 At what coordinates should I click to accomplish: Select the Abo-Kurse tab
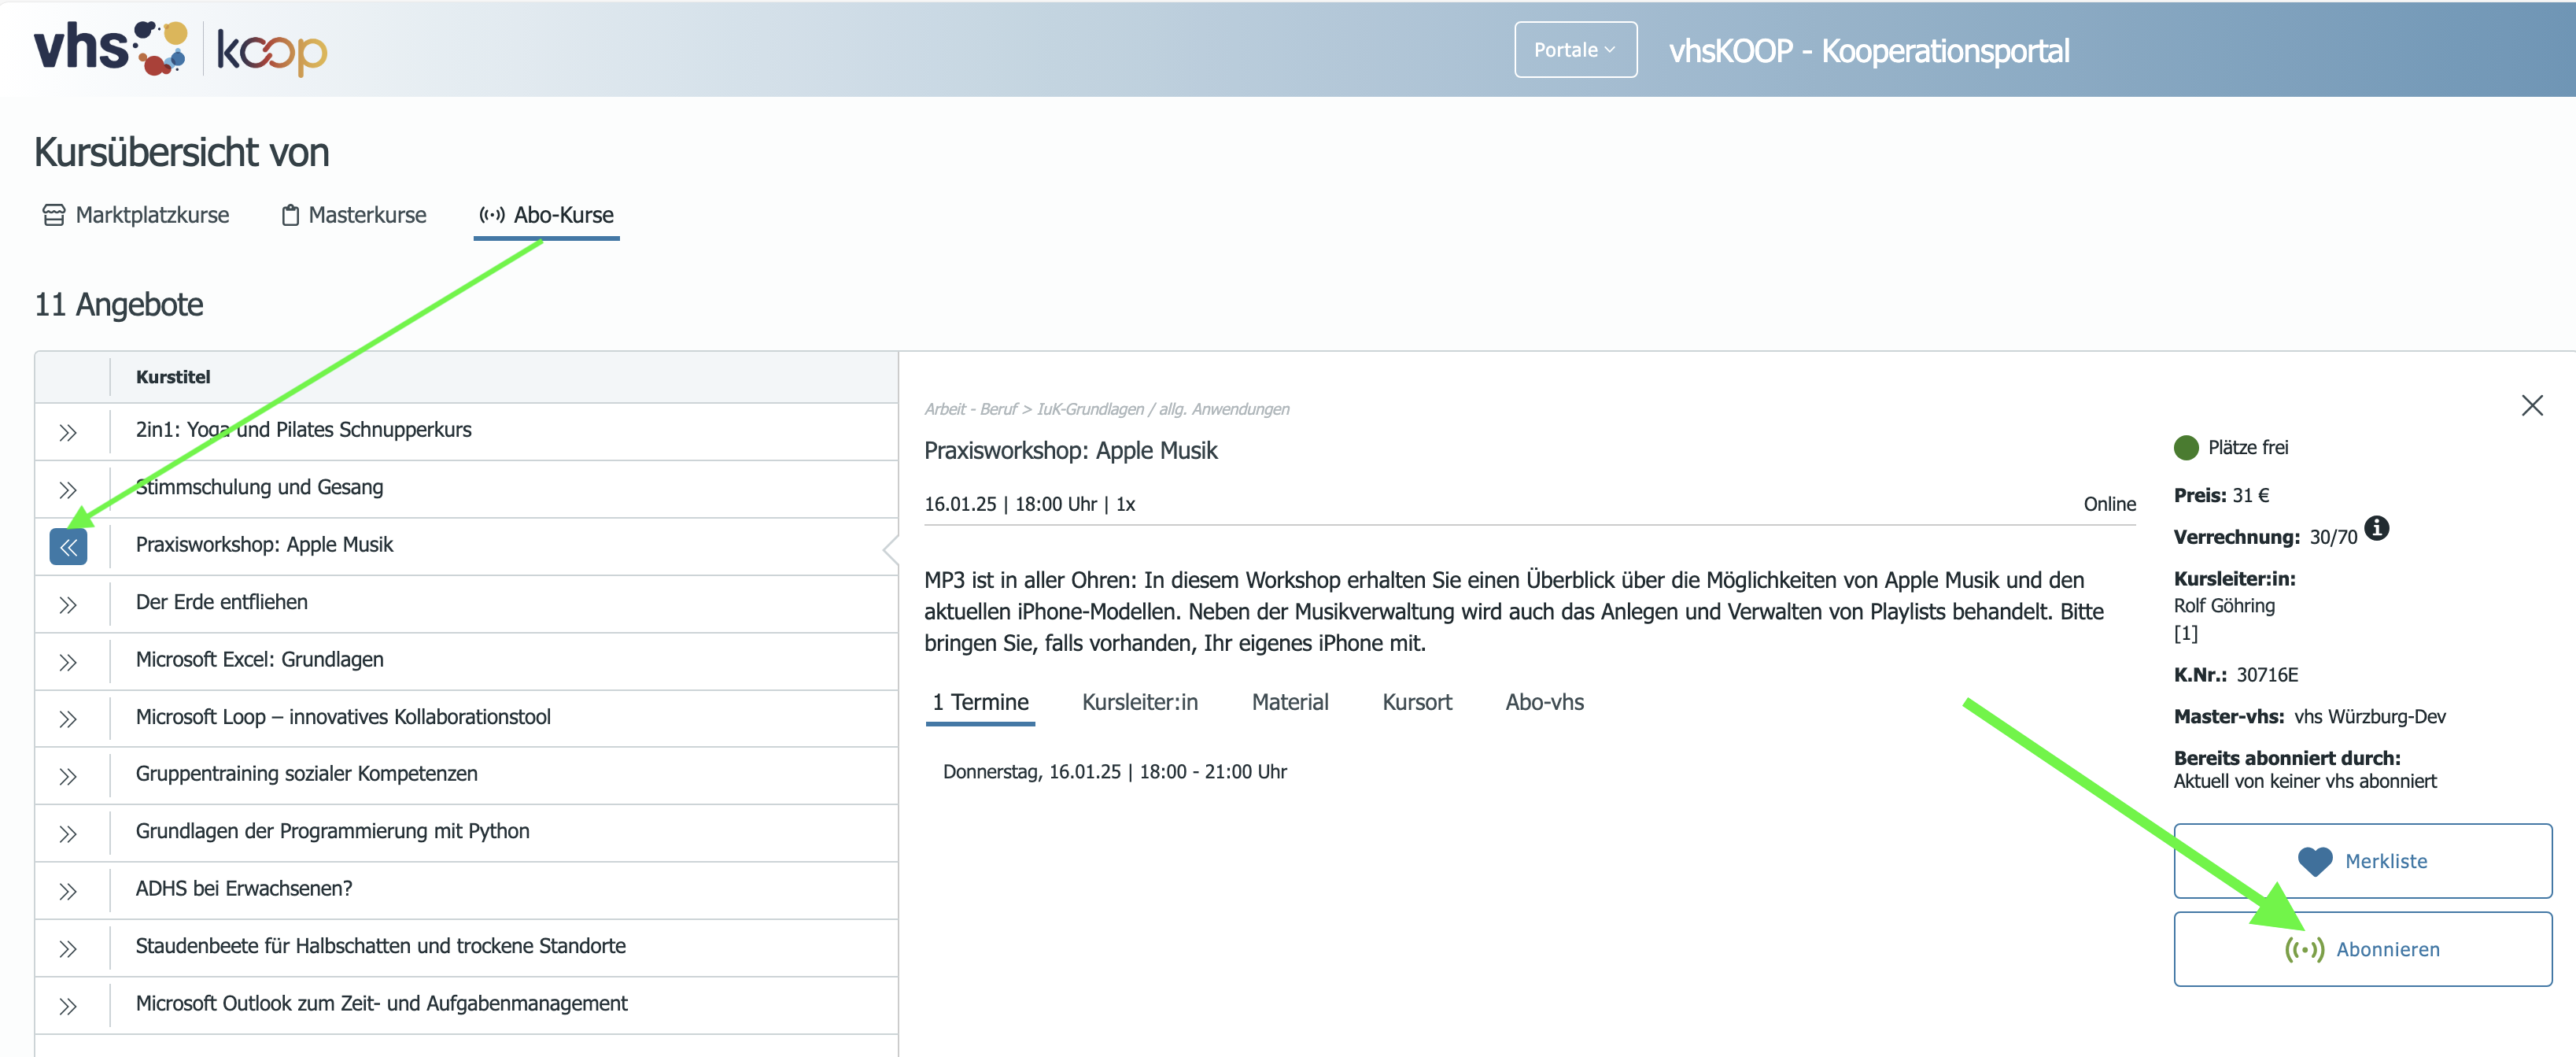click(547, 215)
